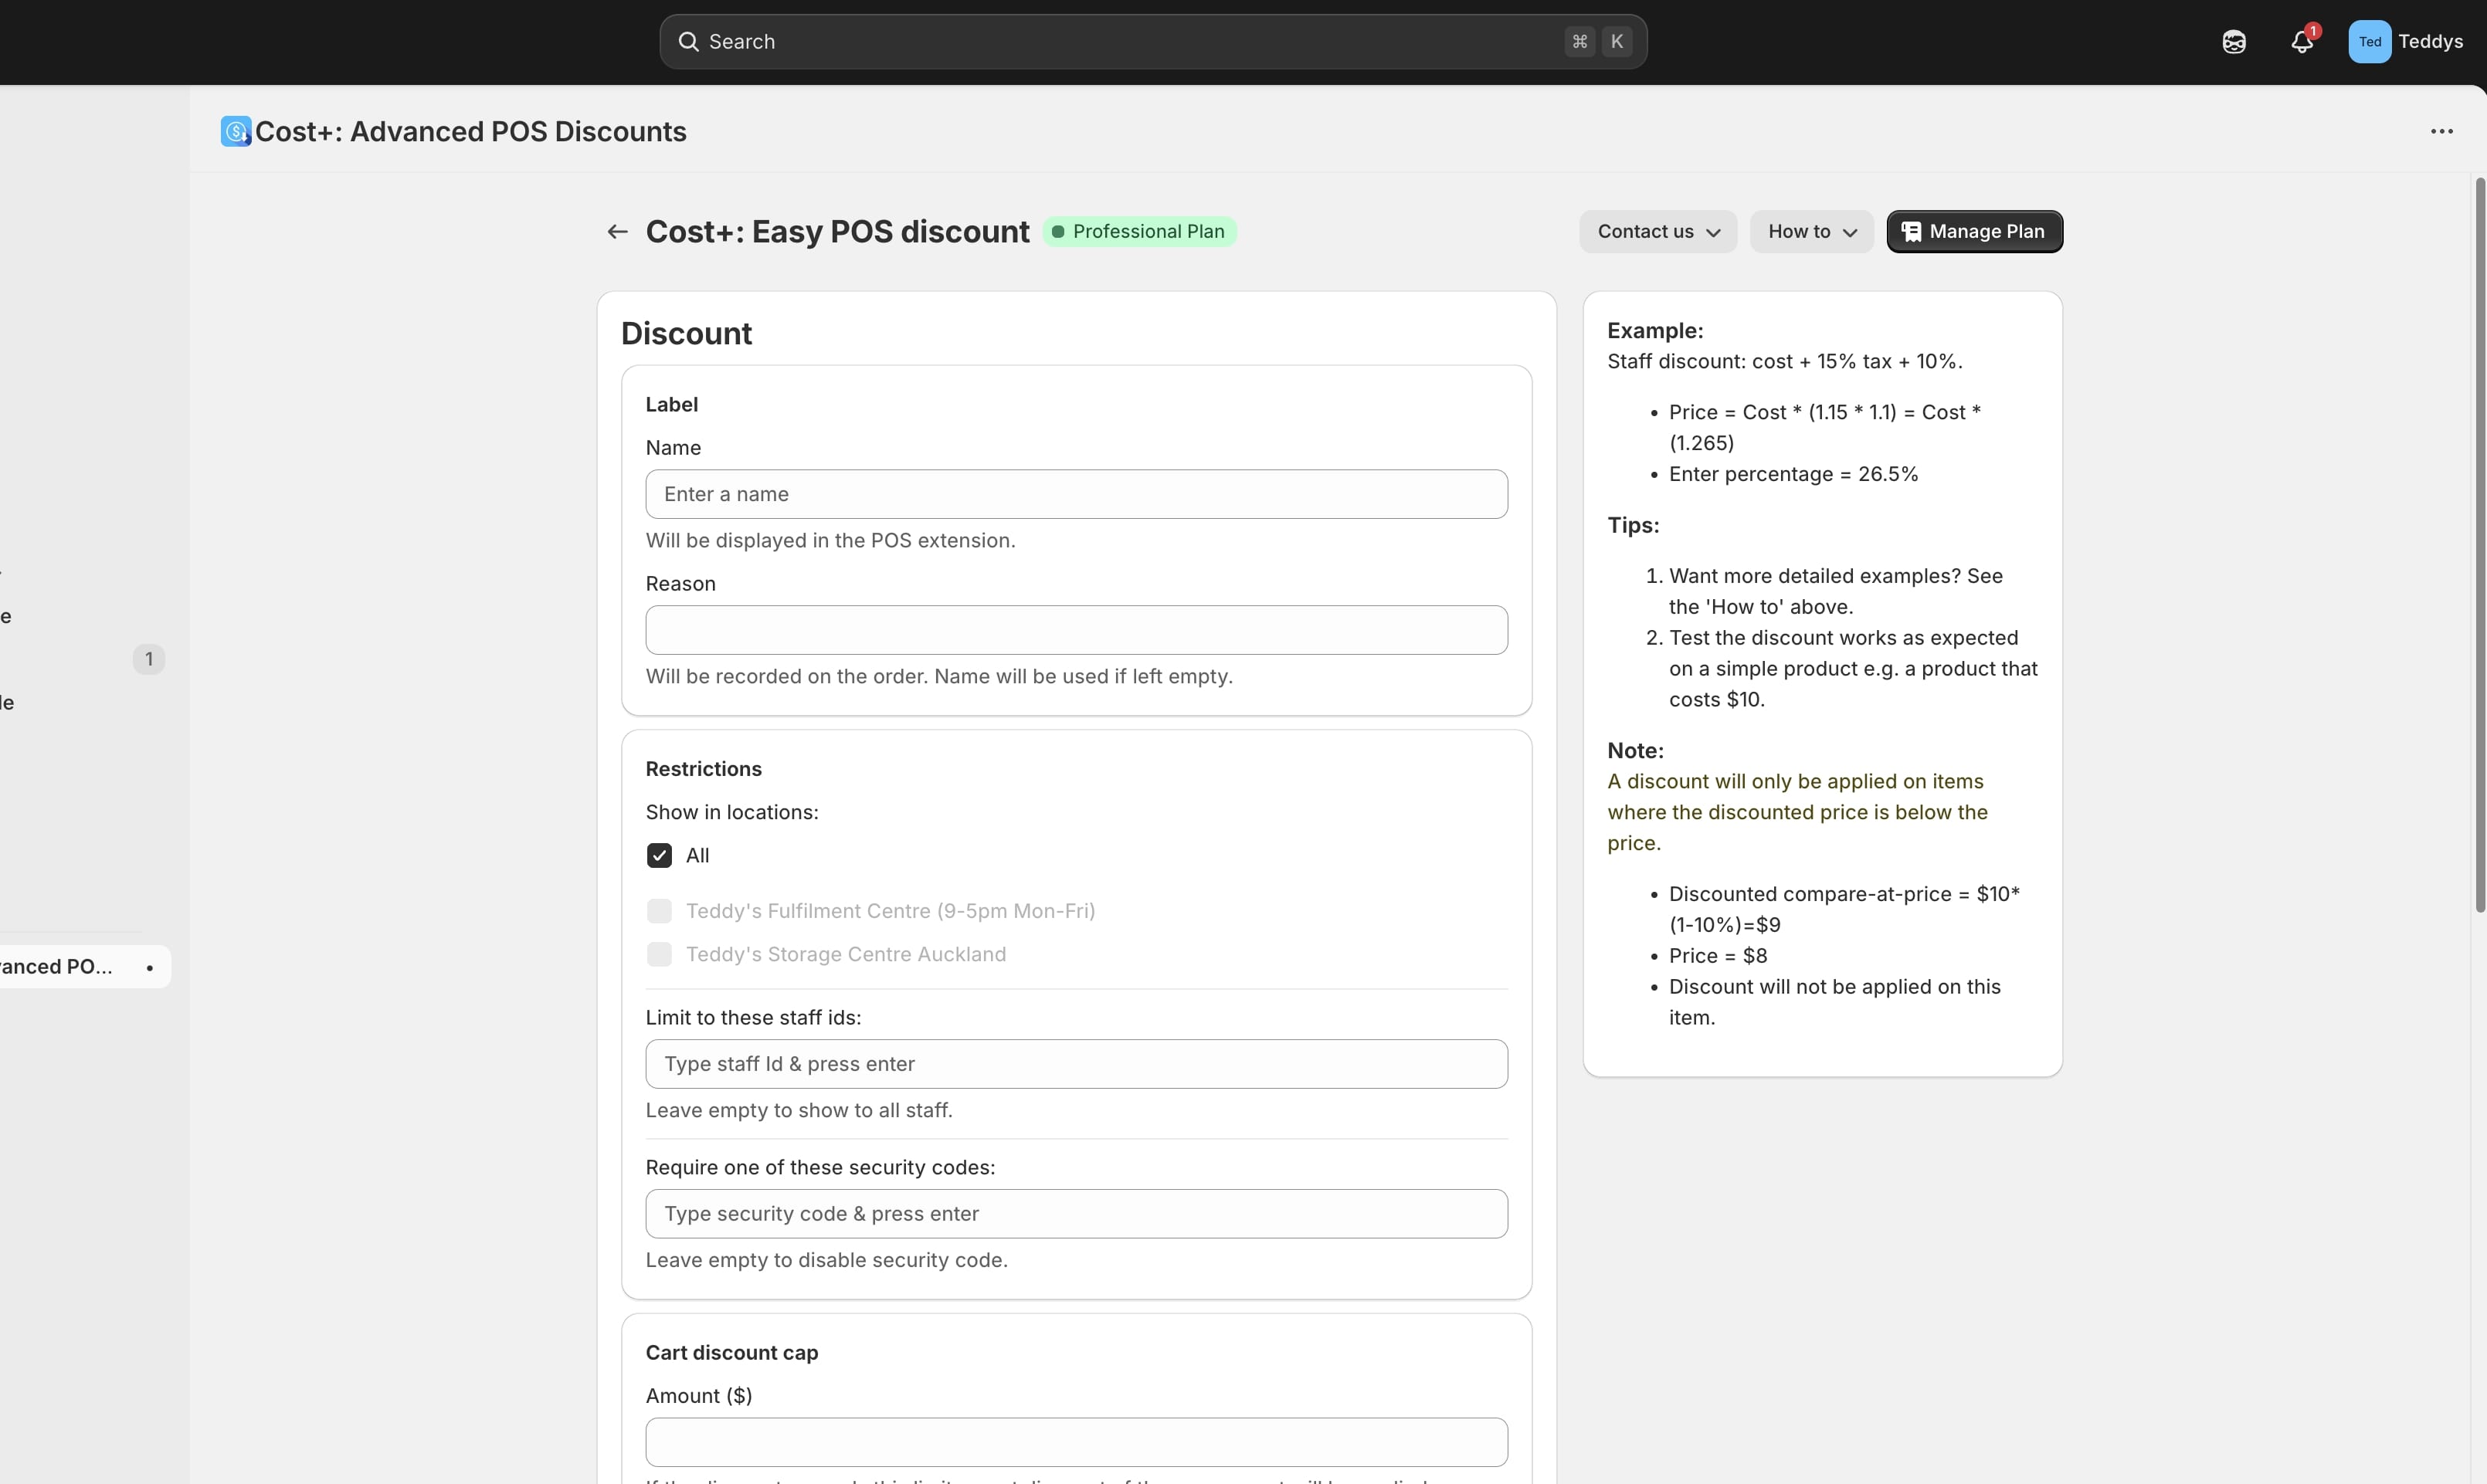Click the Sidekick assistant face icon
Image resolution: width=2487 pixels, height=1484 pixels.
pyautogui.click(x=2233, y=42)
